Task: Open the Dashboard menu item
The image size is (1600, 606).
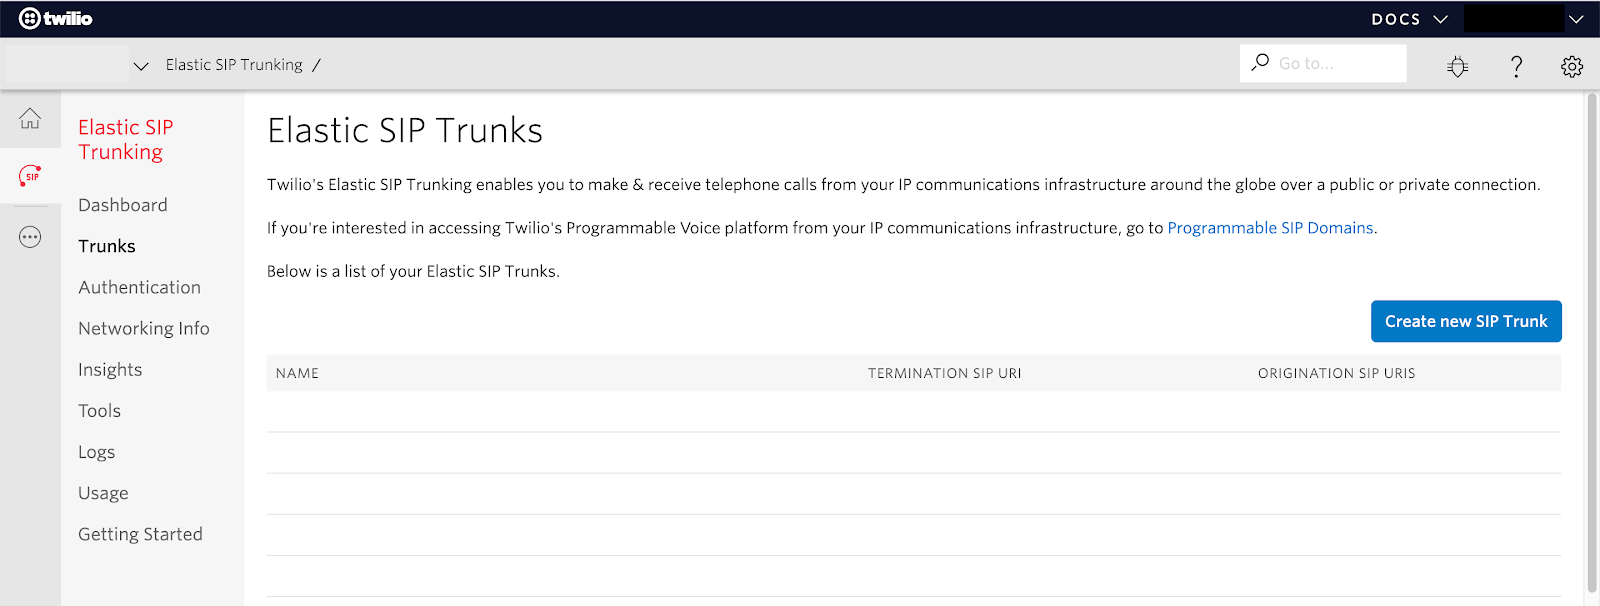Action: (123, 205)
